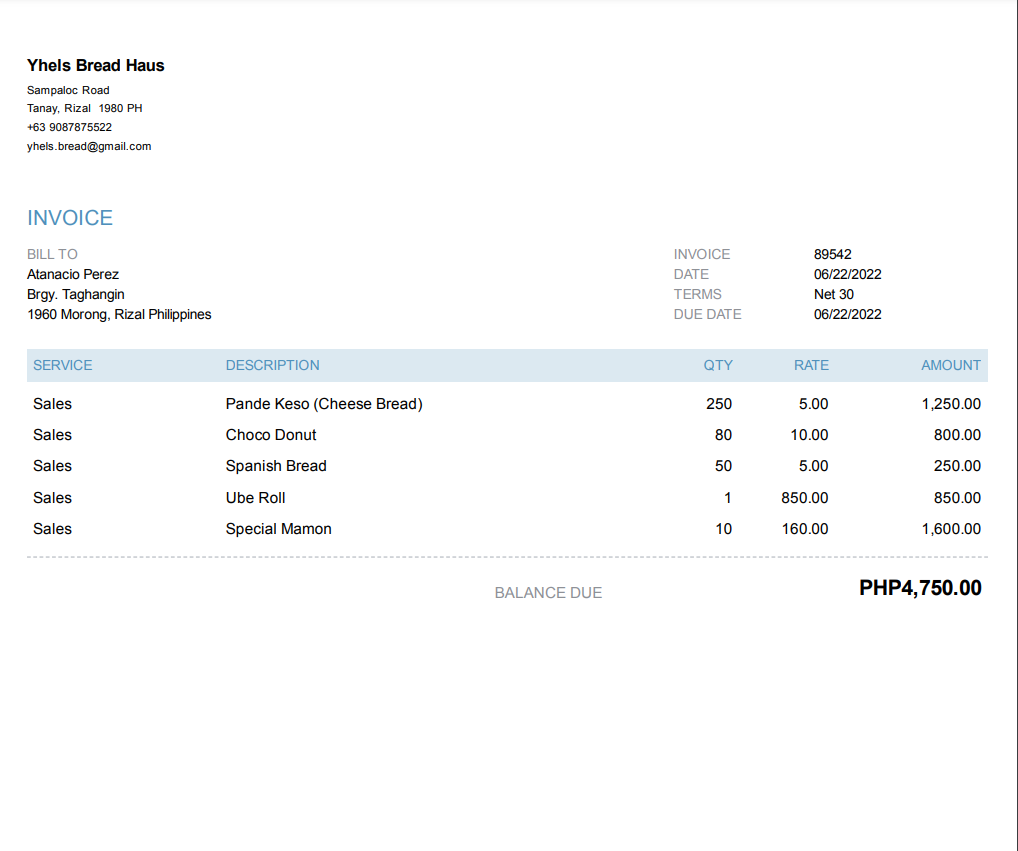Click amount 1,600.00 for Special Mamon
1018x851 pixels.
[x=951, y=530]
